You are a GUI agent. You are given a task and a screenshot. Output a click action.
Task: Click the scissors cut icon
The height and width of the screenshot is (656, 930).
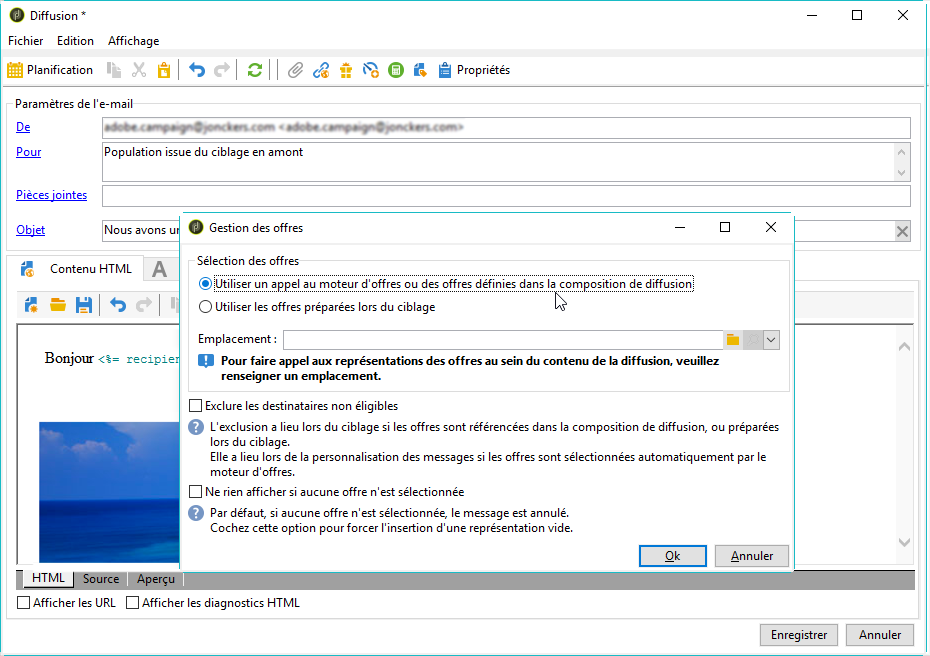139,70
